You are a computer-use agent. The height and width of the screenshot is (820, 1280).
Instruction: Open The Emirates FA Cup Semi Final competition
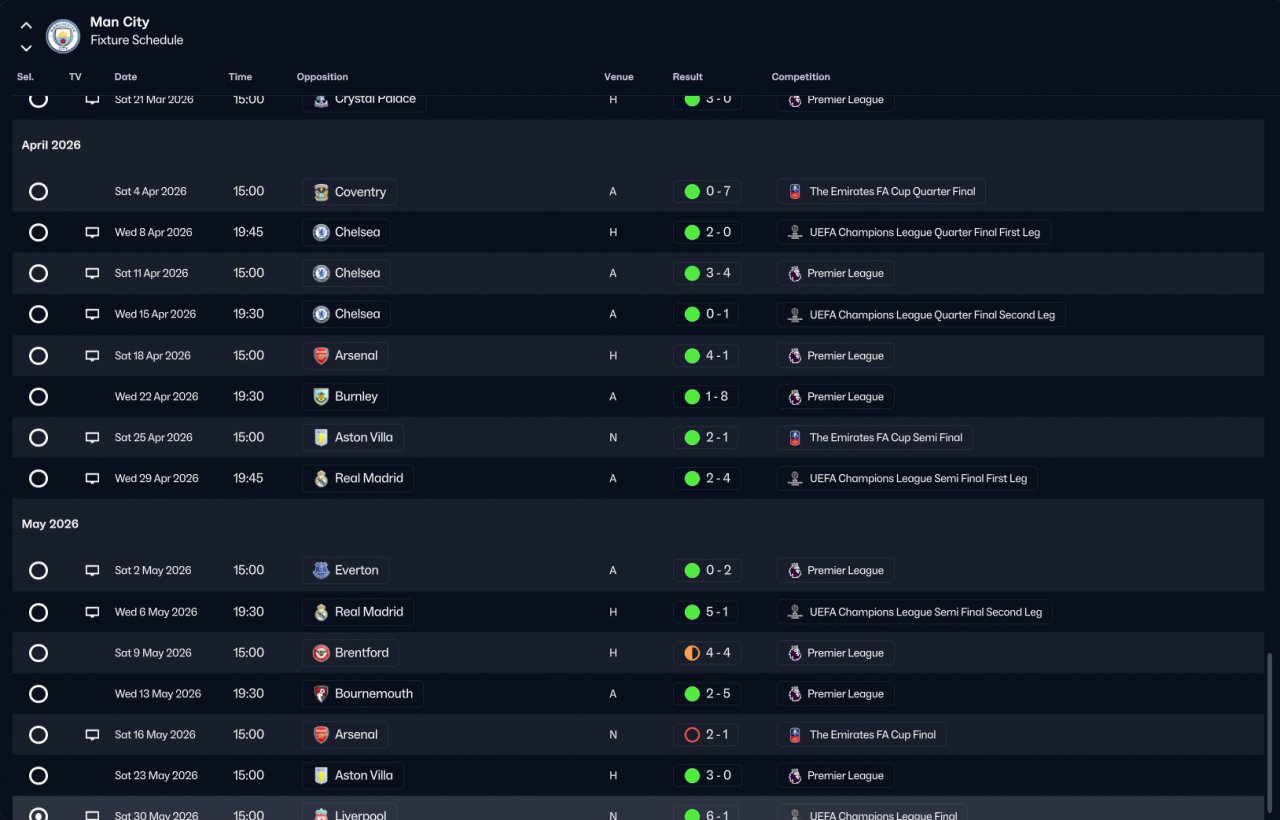(x=874, y=437)
